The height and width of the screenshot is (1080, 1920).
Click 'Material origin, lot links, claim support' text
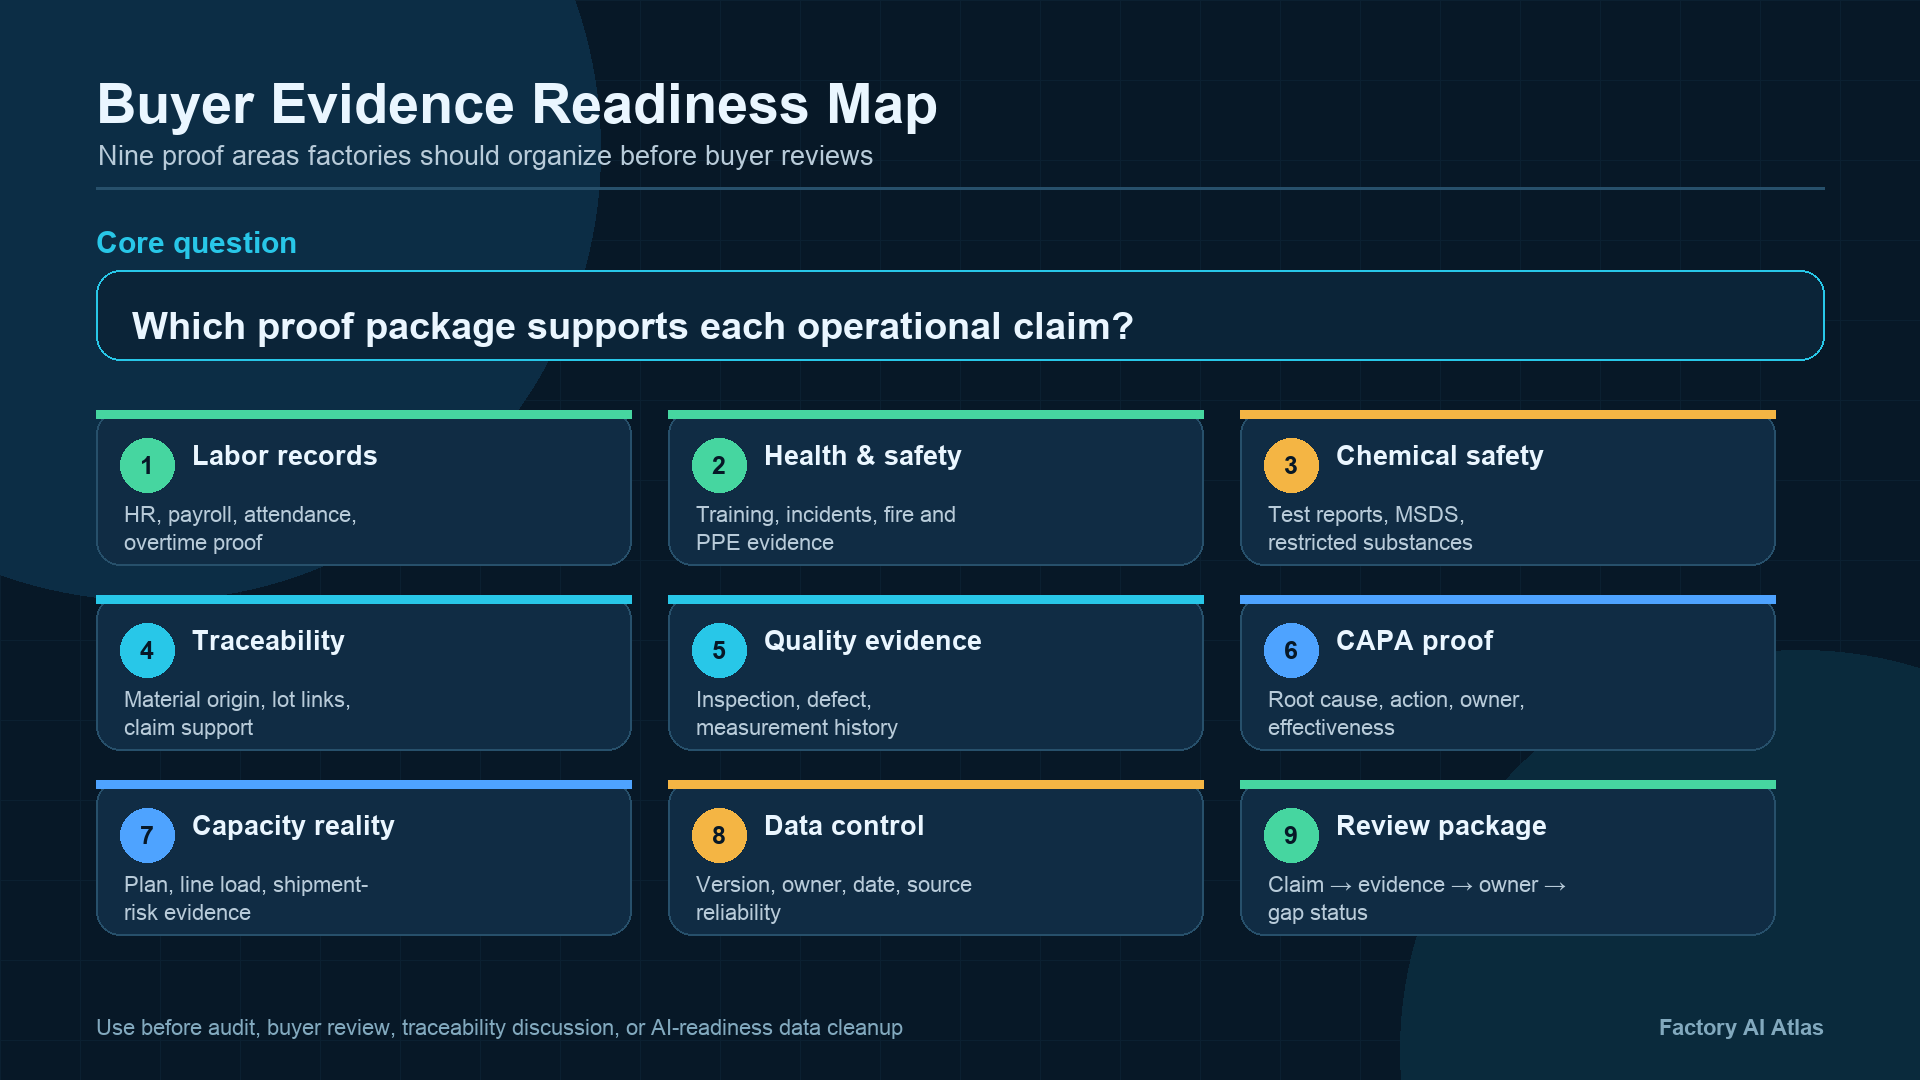point(237,713)
